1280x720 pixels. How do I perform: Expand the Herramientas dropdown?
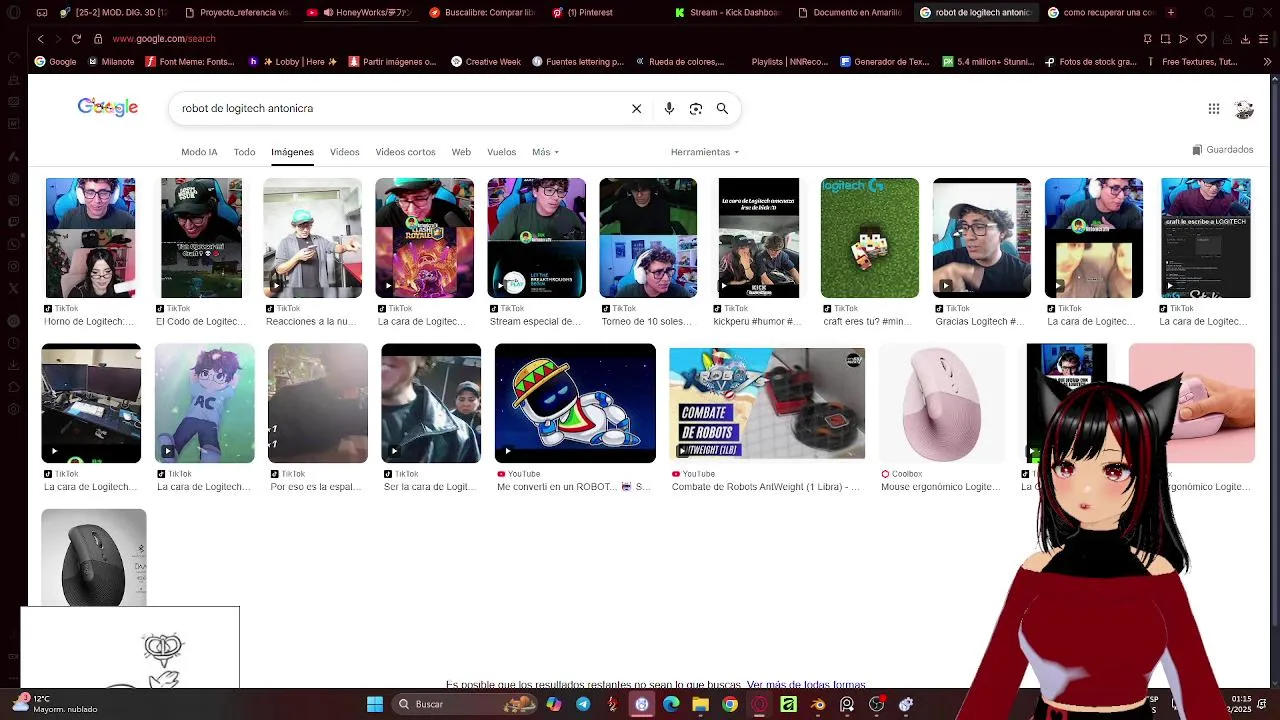coord(705,152)
